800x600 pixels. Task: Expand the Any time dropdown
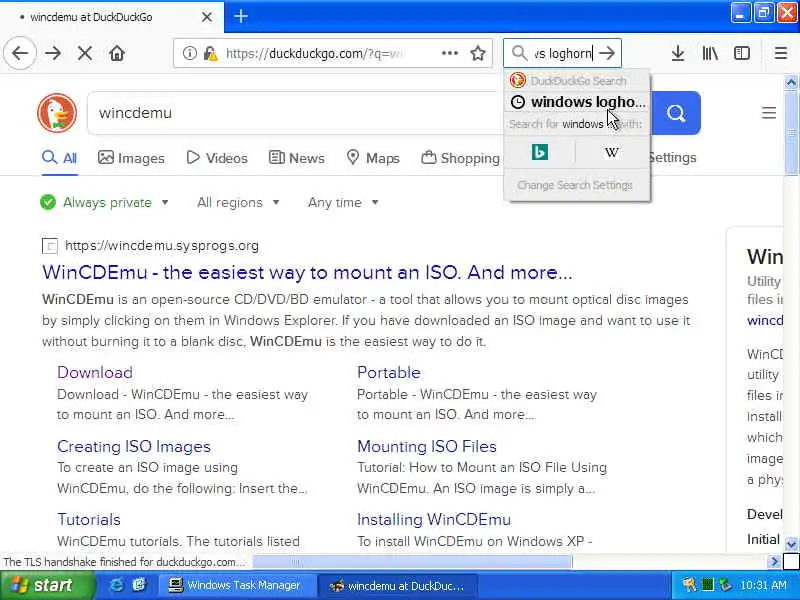pos(343,203)
